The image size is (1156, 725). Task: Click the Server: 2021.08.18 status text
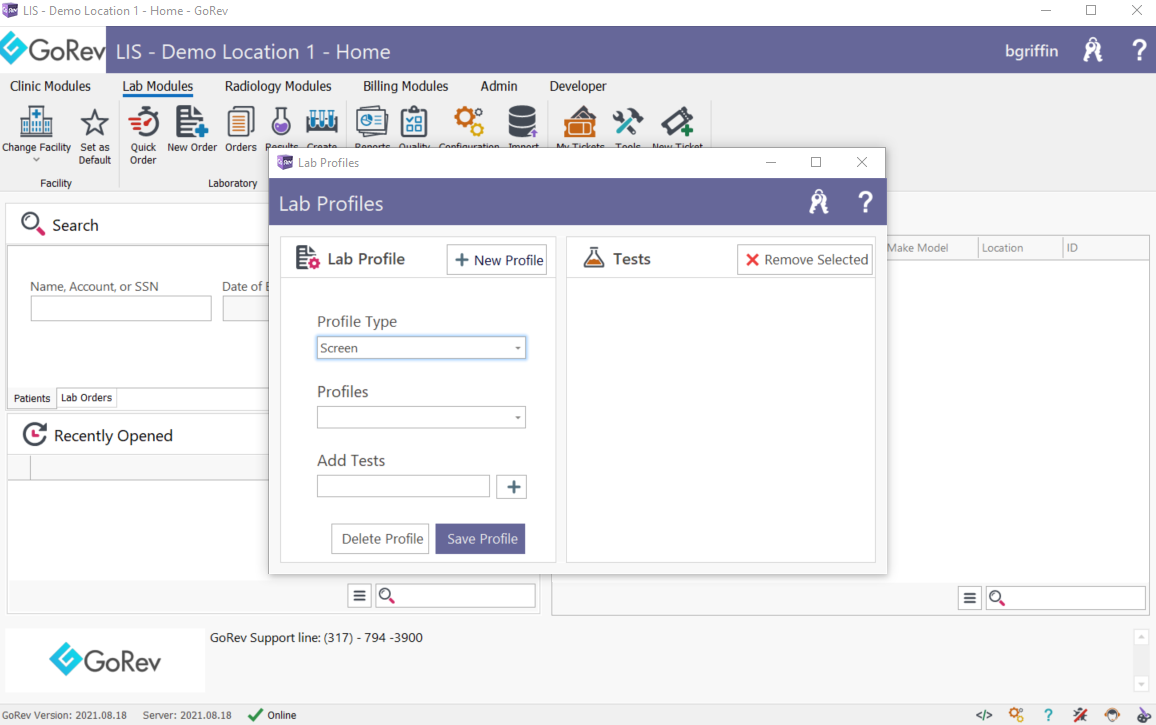tap(187, 715)
